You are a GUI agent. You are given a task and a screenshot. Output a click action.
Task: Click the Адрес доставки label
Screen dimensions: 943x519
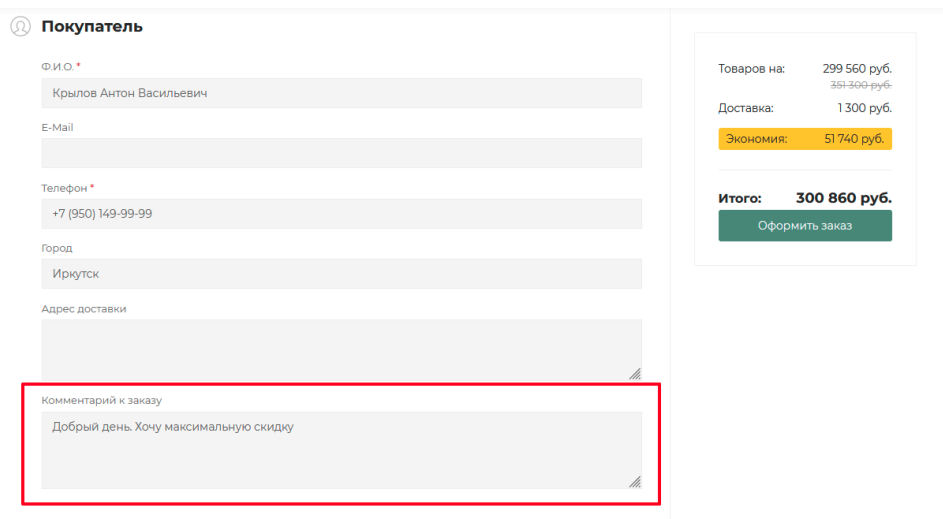(84, 309)
